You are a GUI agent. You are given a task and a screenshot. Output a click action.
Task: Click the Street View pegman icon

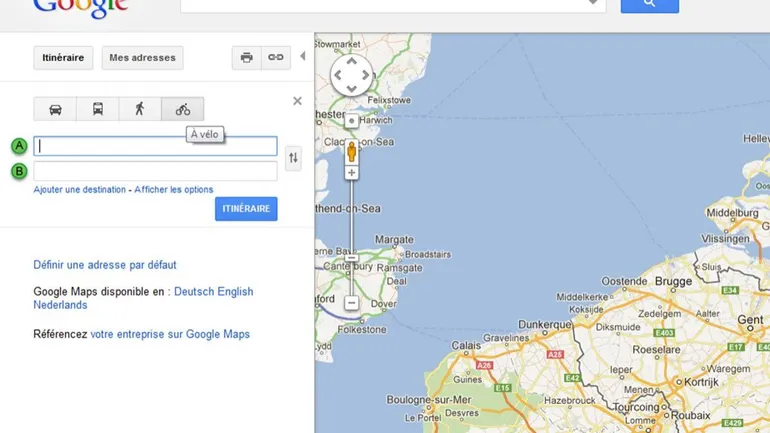pos(352,152)
